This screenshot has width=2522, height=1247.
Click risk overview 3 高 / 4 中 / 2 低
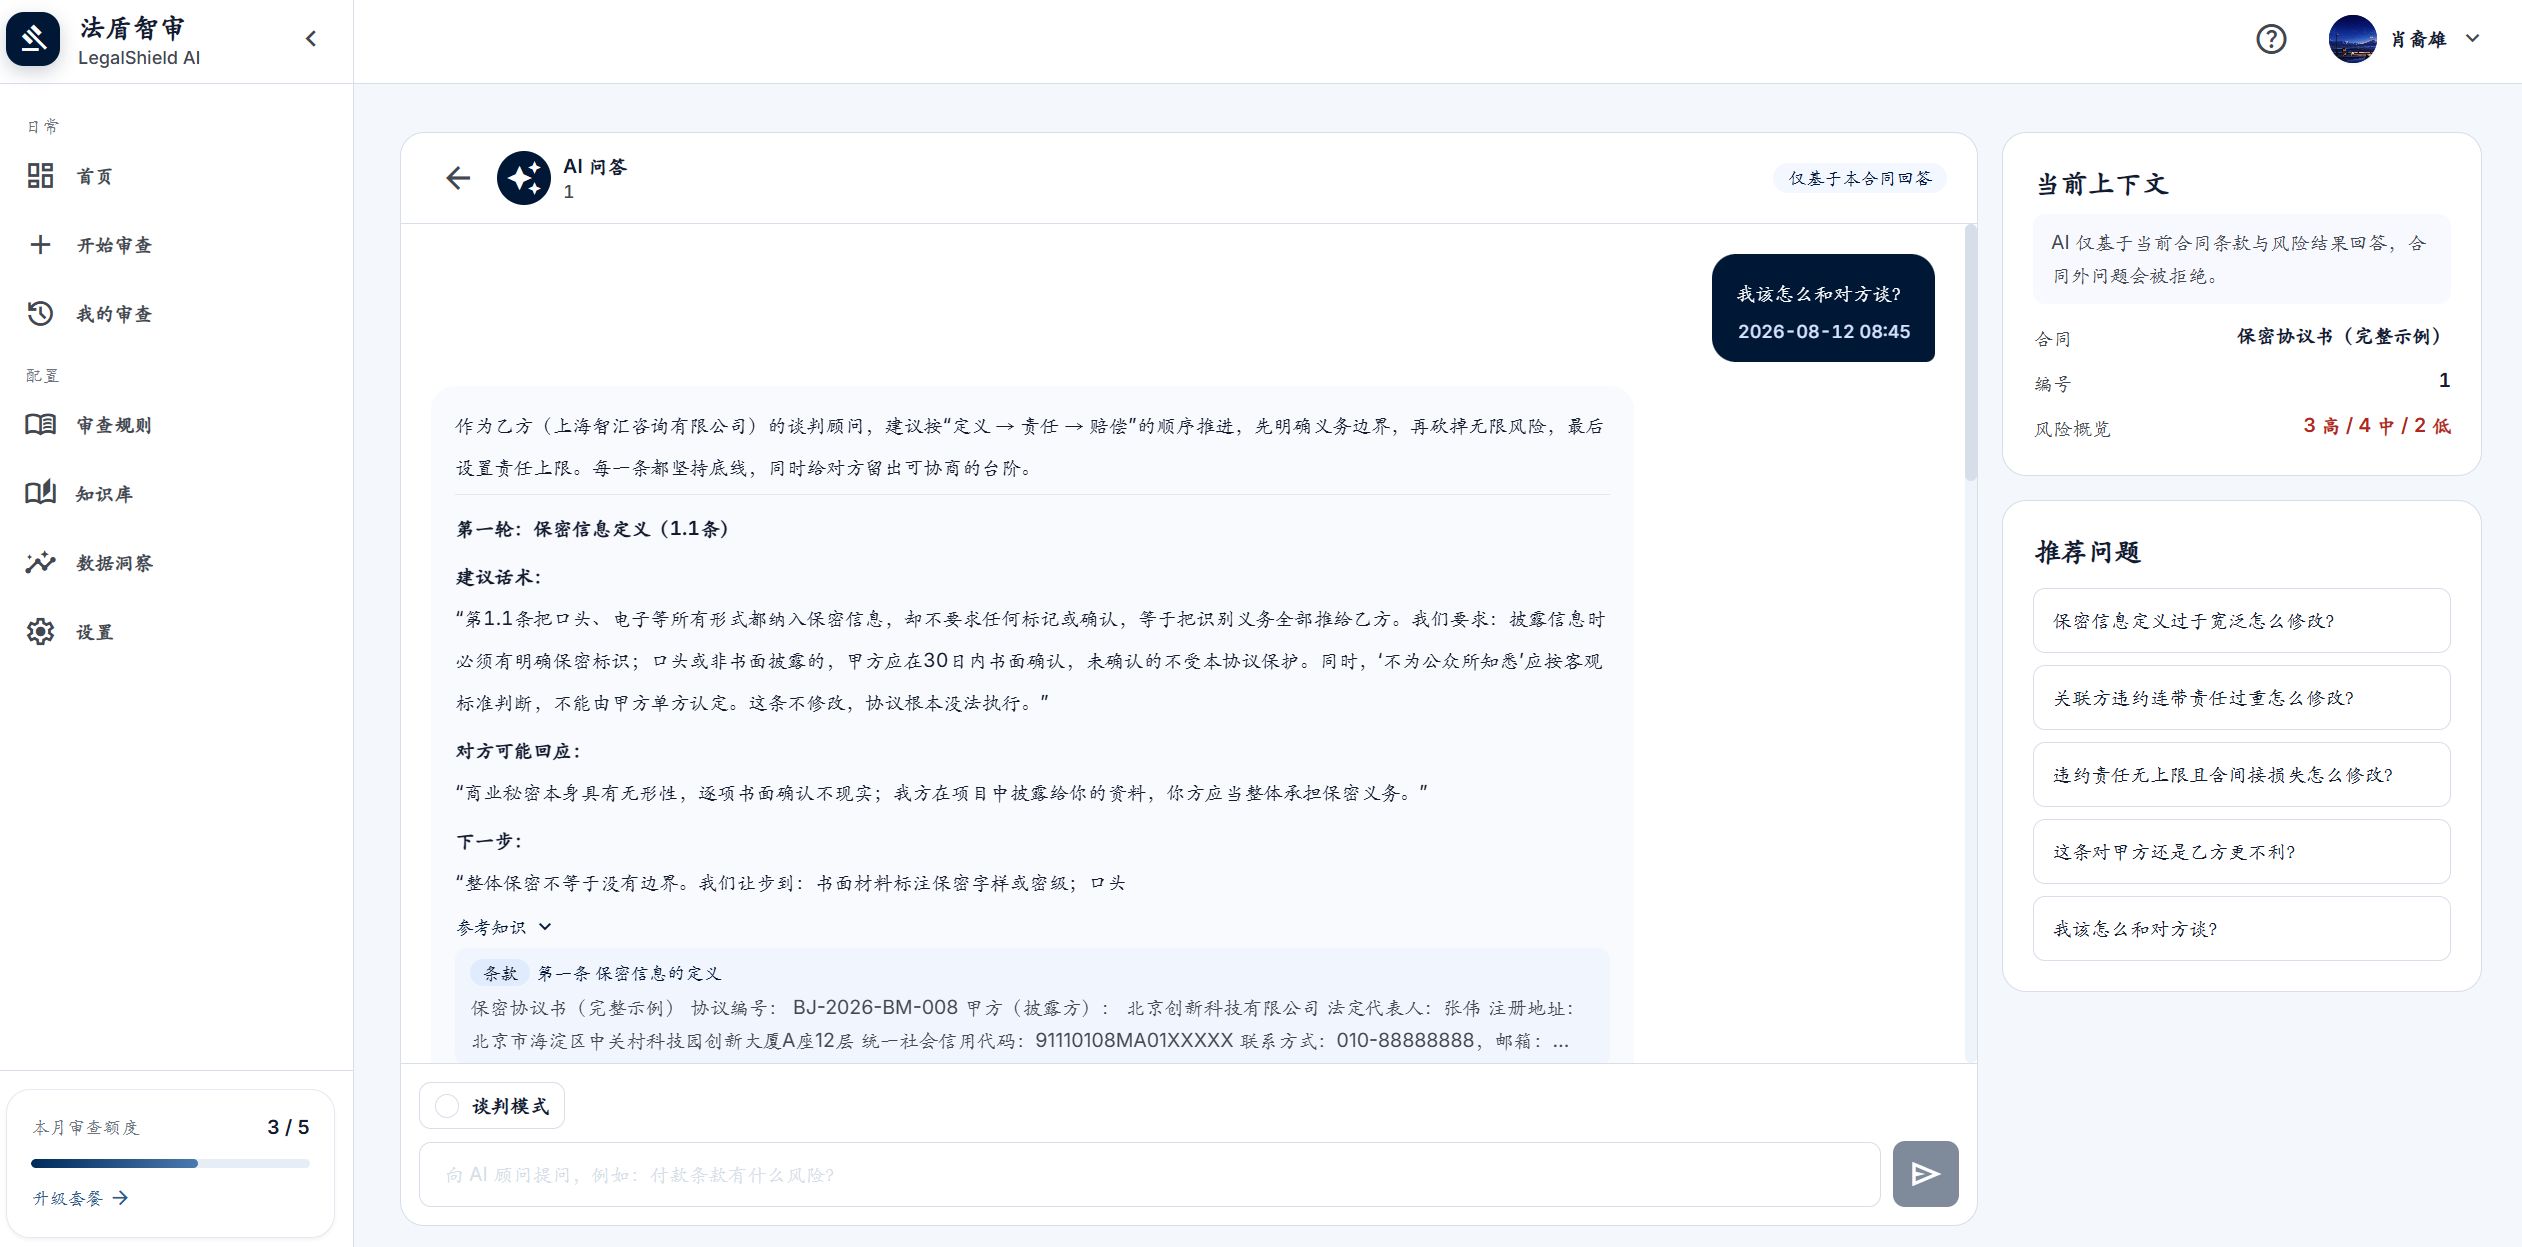tap(2376, 426)
